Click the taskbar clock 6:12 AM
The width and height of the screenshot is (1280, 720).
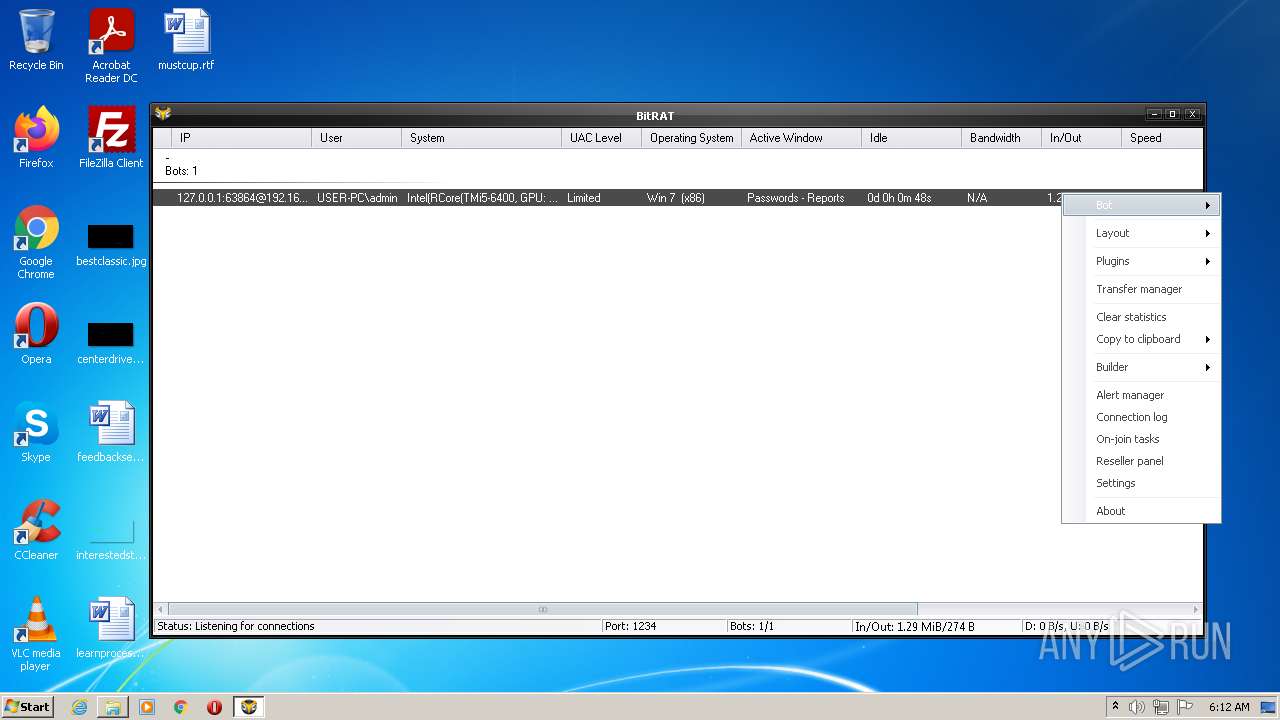[x=1229, y=707]
